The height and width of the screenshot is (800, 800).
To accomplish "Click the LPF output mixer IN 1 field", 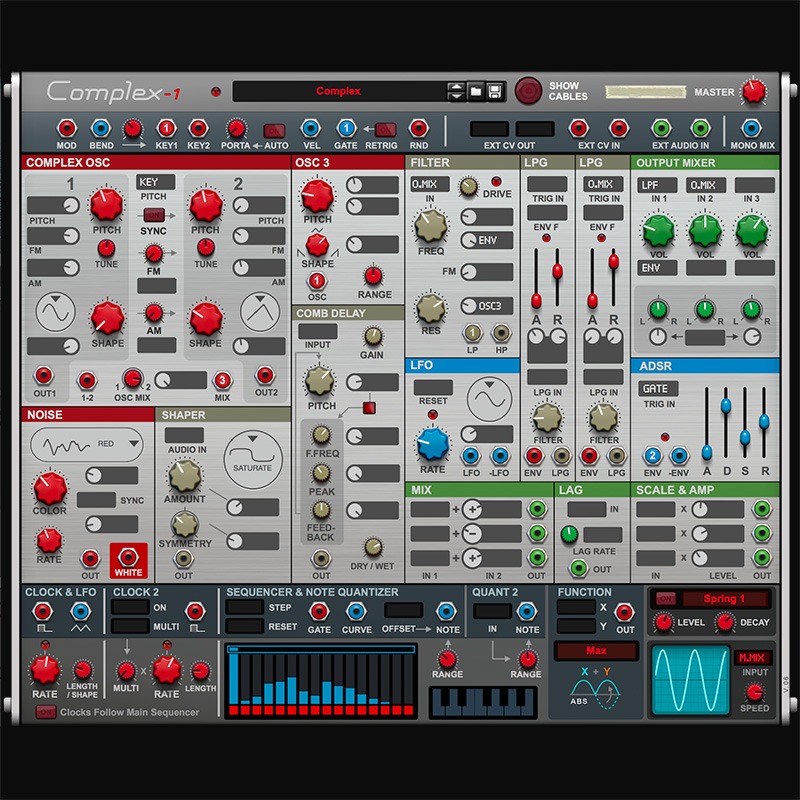I will pos(657,185).
